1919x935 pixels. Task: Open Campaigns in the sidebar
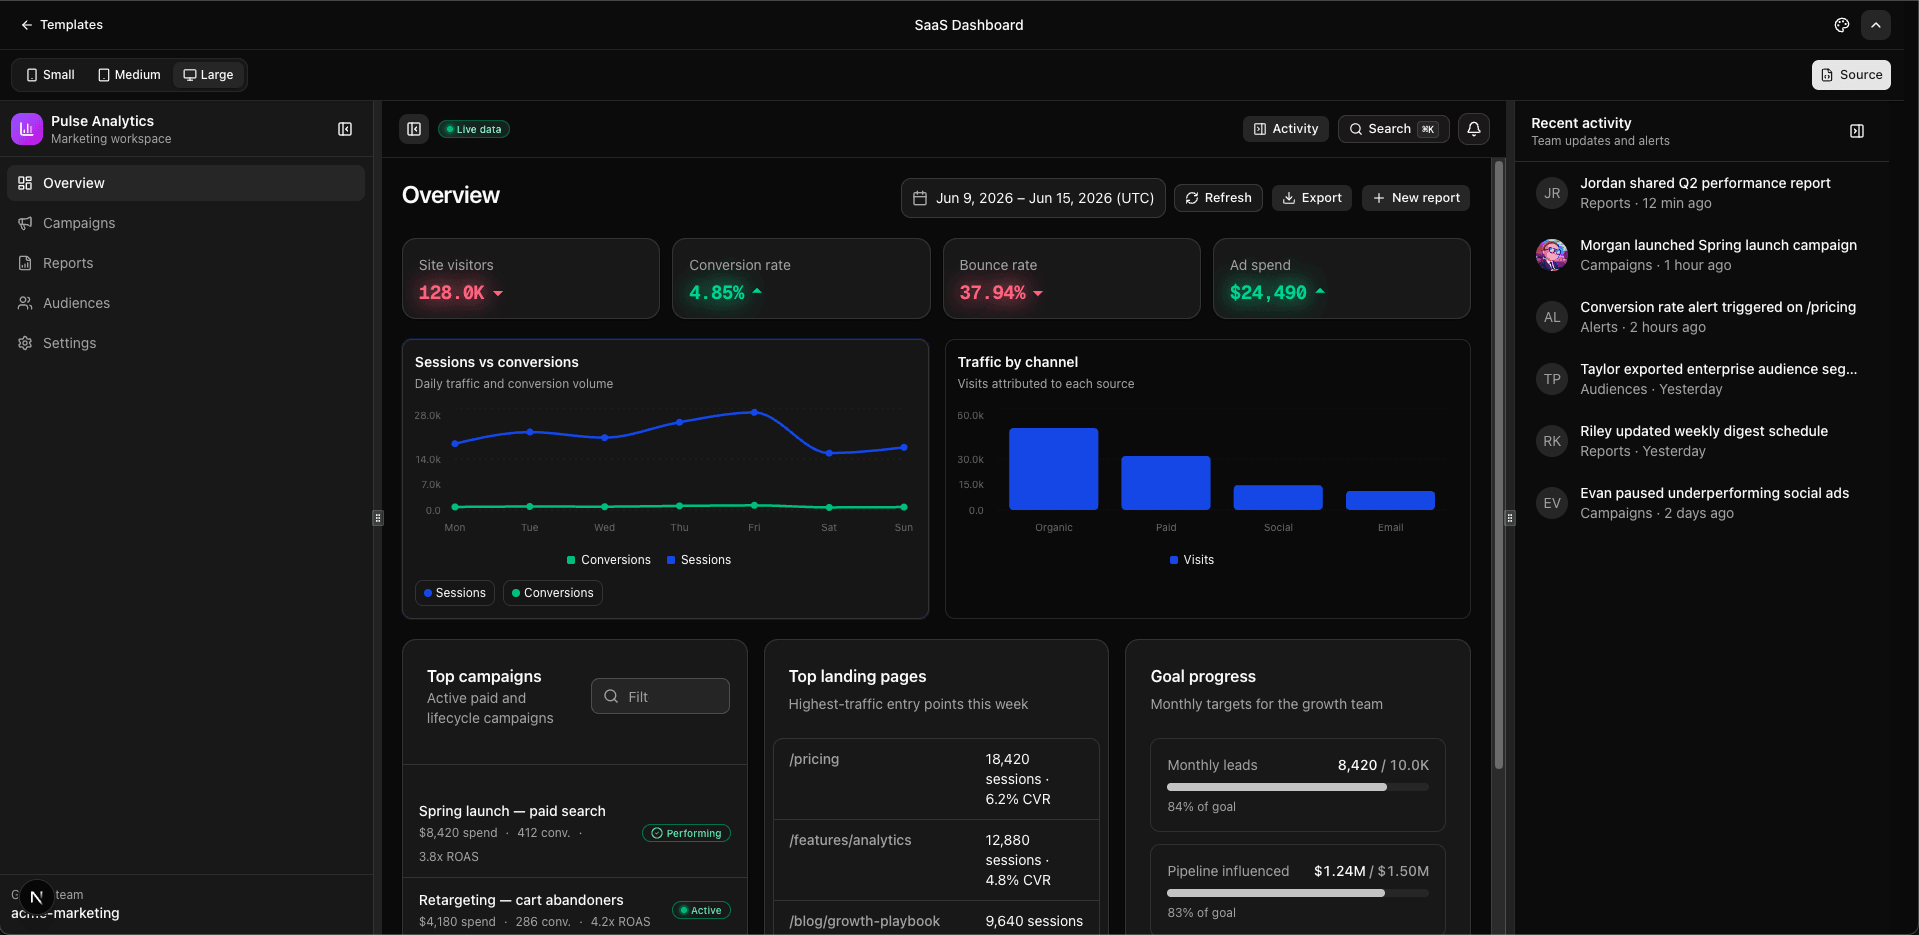pos(186,223)
